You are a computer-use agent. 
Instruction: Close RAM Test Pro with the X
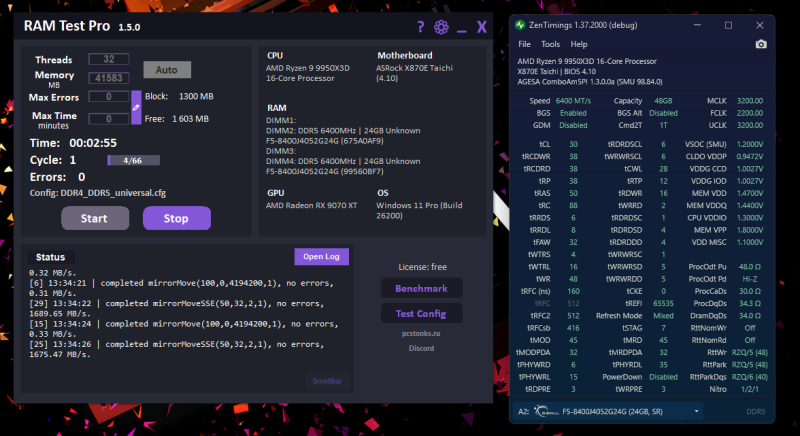pos(482,27)
